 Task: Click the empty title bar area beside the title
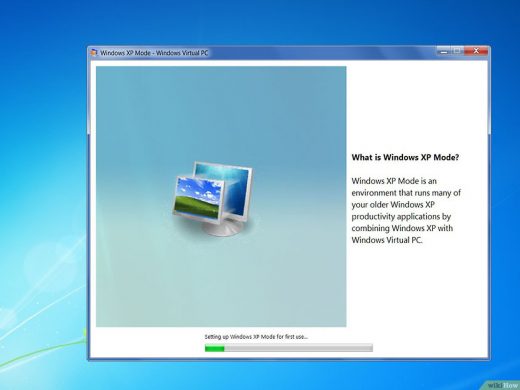[x=320, y=52]
